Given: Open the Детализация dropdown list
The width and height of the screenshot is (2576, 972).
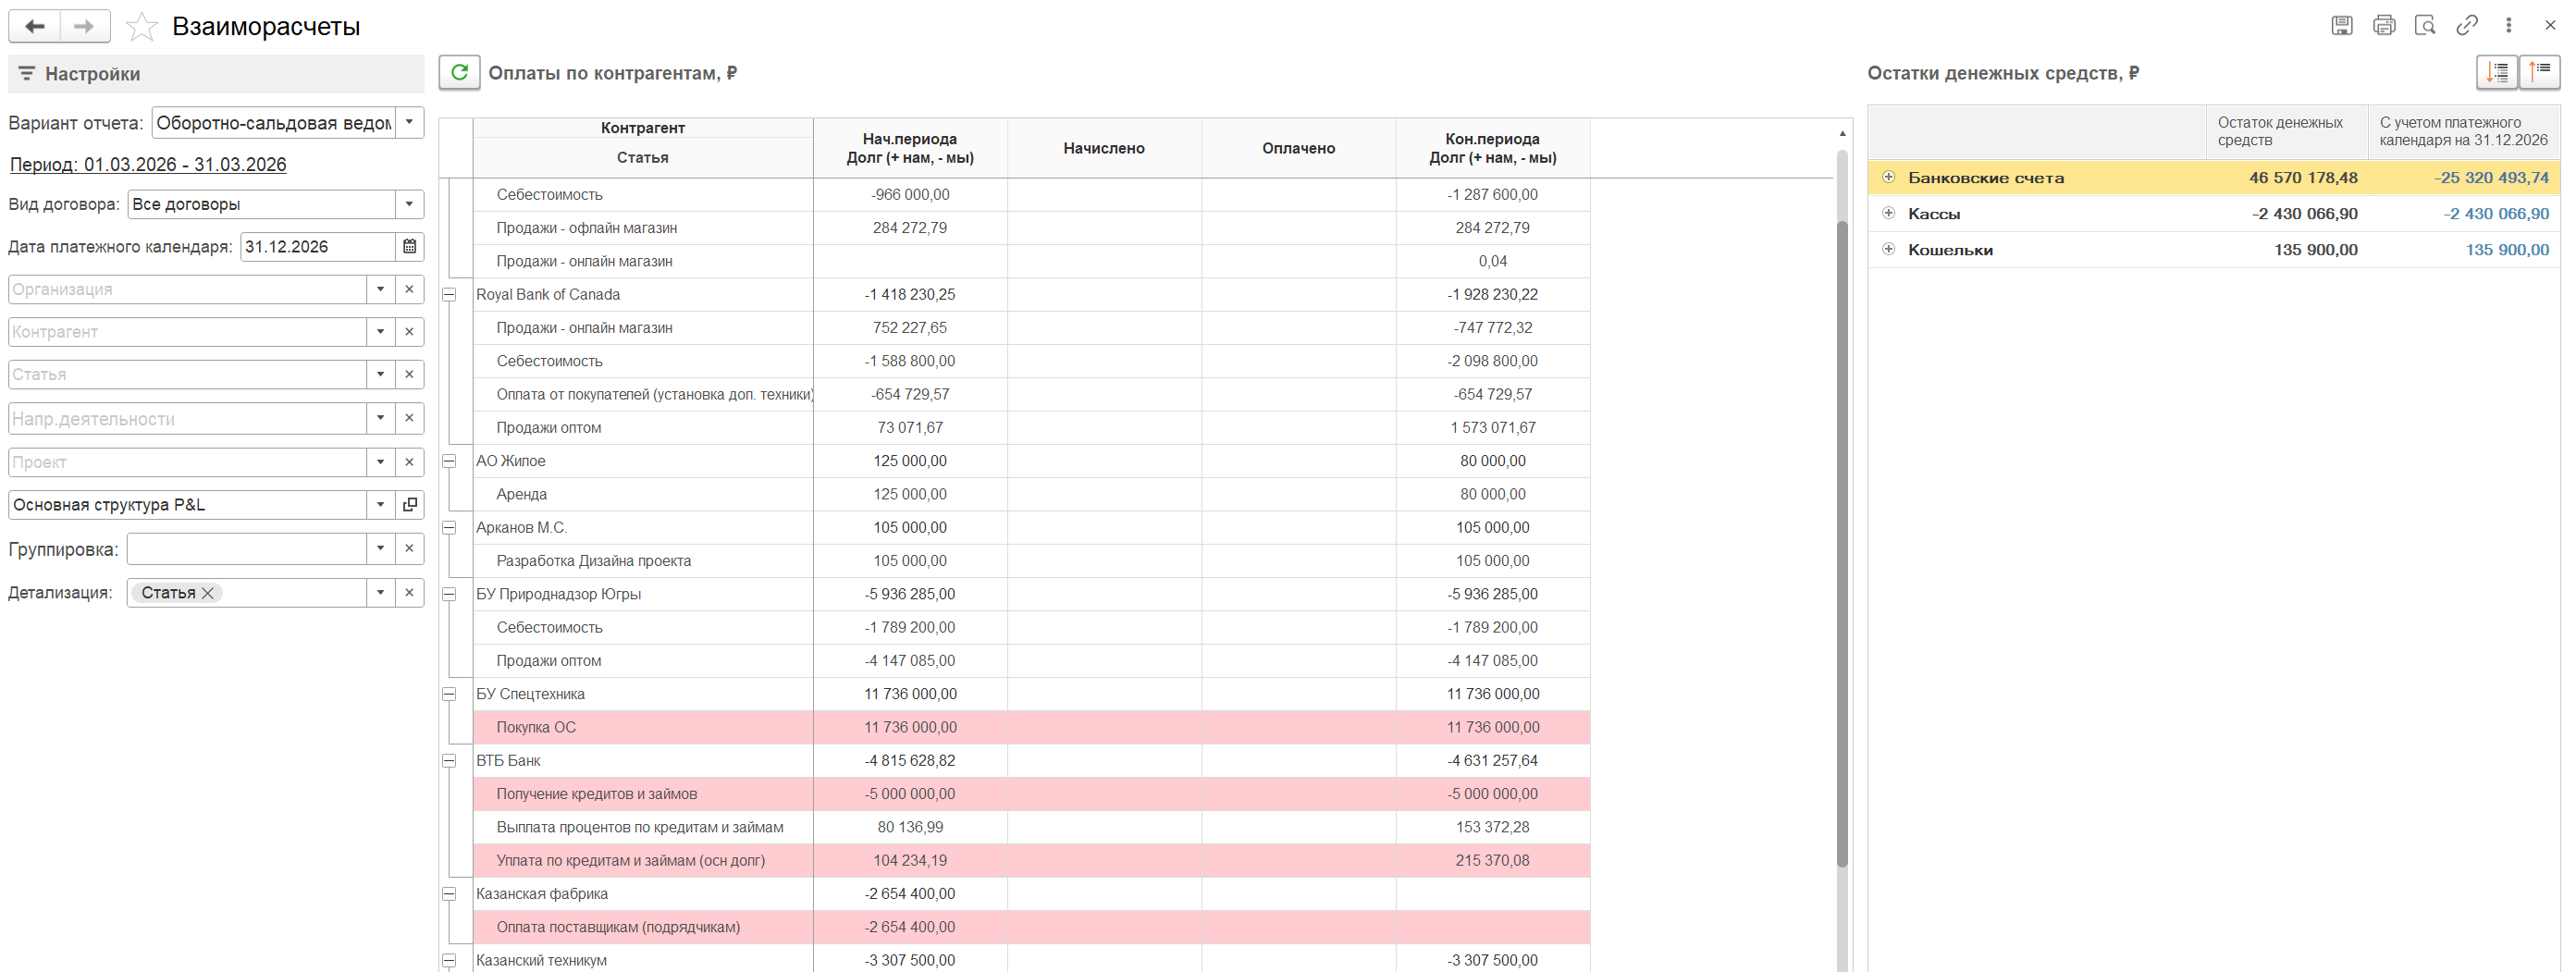Looking at the screenshot, I should coord(380,592).
